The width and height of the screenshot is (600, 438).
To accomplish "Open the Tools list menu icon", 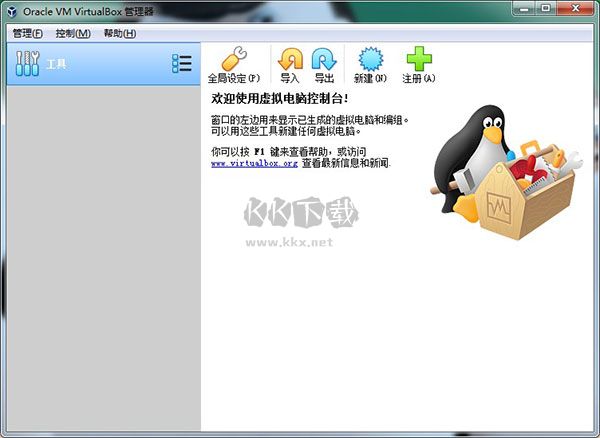I will point(182,64).
